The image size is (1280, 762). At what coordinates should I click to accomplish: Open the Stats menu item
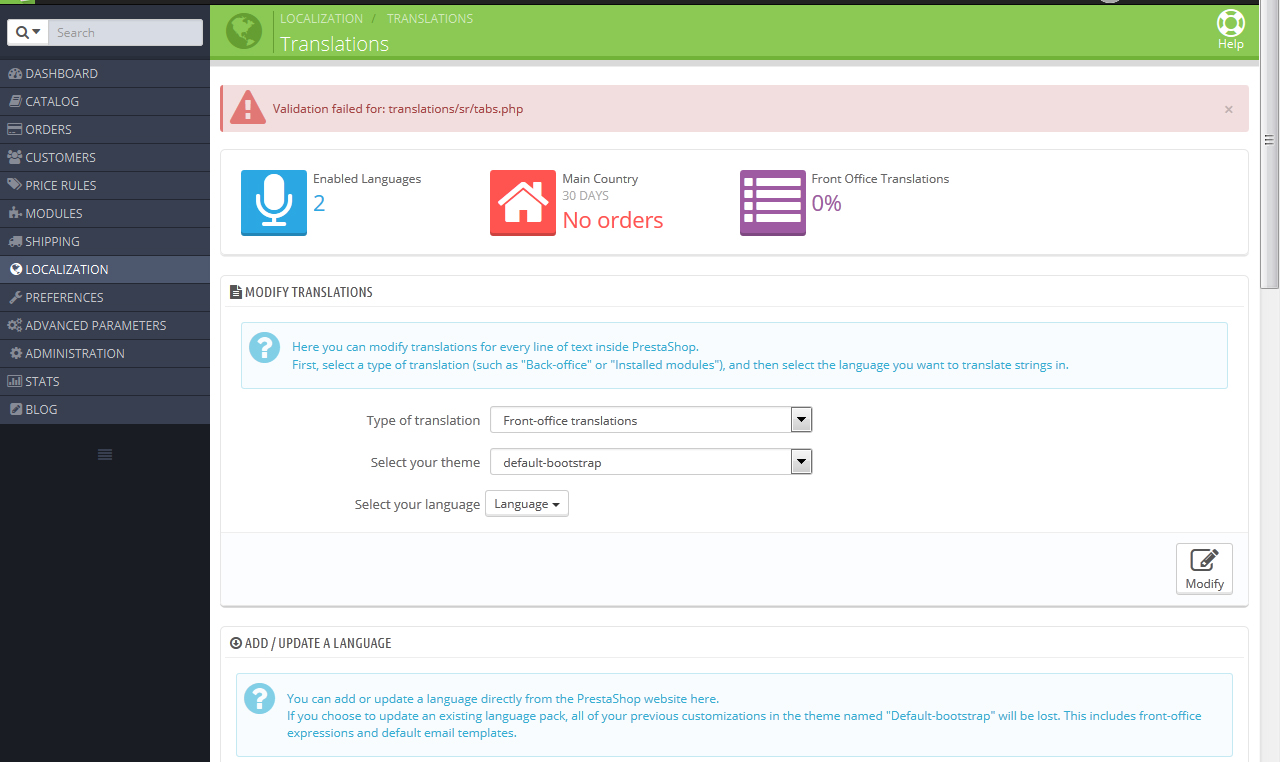(105, 381)
